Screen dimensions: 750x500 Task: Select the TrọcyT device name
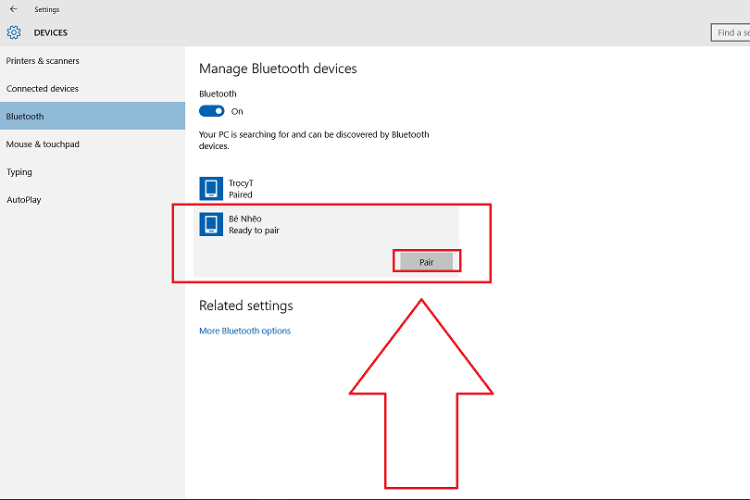(x=241, y=183)
